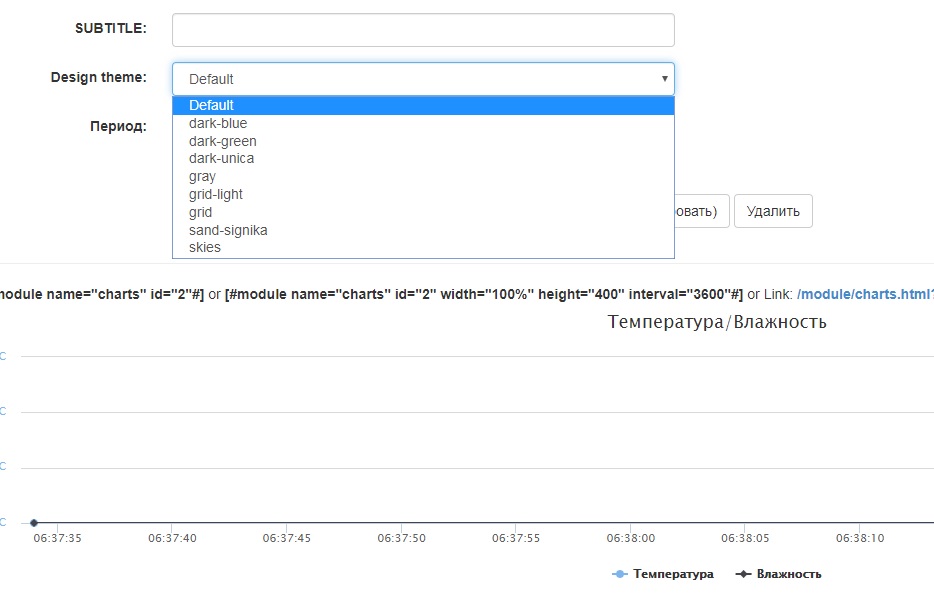Choose the gray design theme

(x=202, y=176)
